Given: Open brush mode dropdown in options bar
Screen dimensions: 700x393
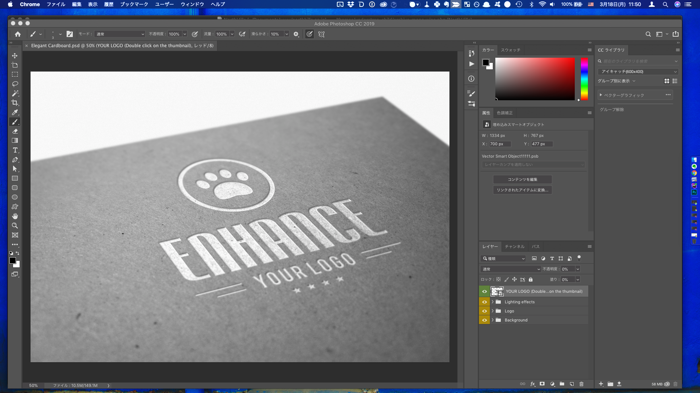Looking at the screenshot, I should coord(120,34).
